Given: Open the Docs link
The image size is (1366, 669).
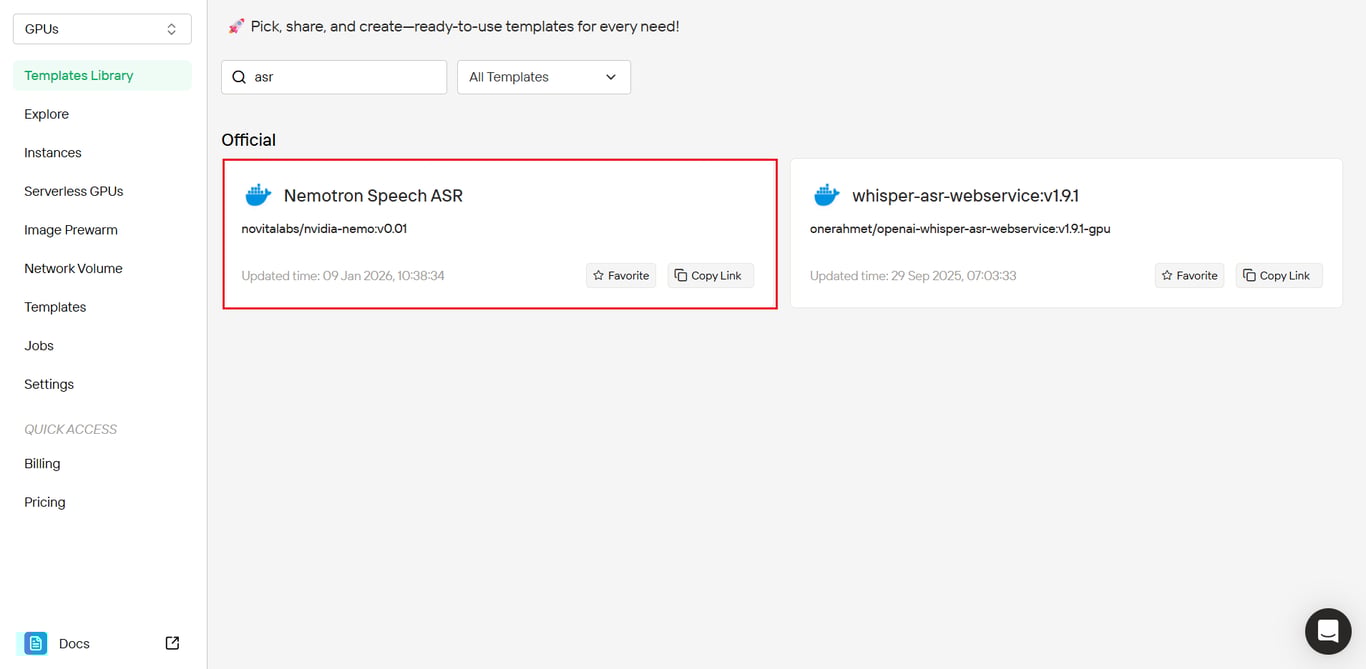Looking at the screenshot, I should 74,644.
